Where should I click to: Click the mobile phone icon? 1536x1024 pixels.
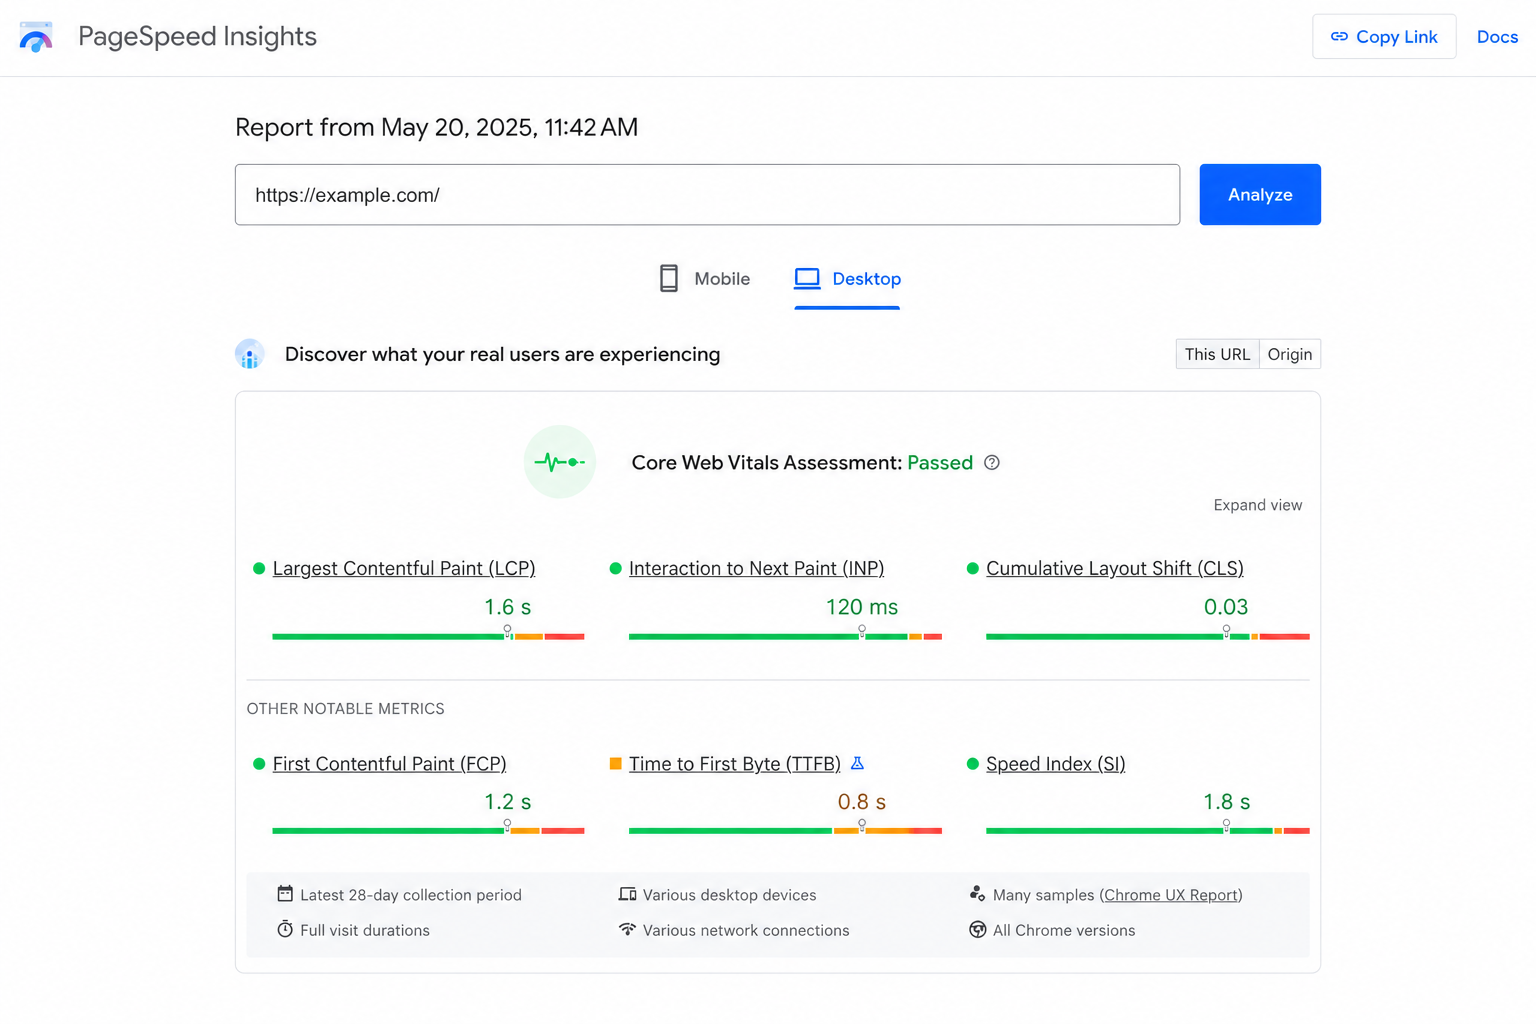click(669, 278)
